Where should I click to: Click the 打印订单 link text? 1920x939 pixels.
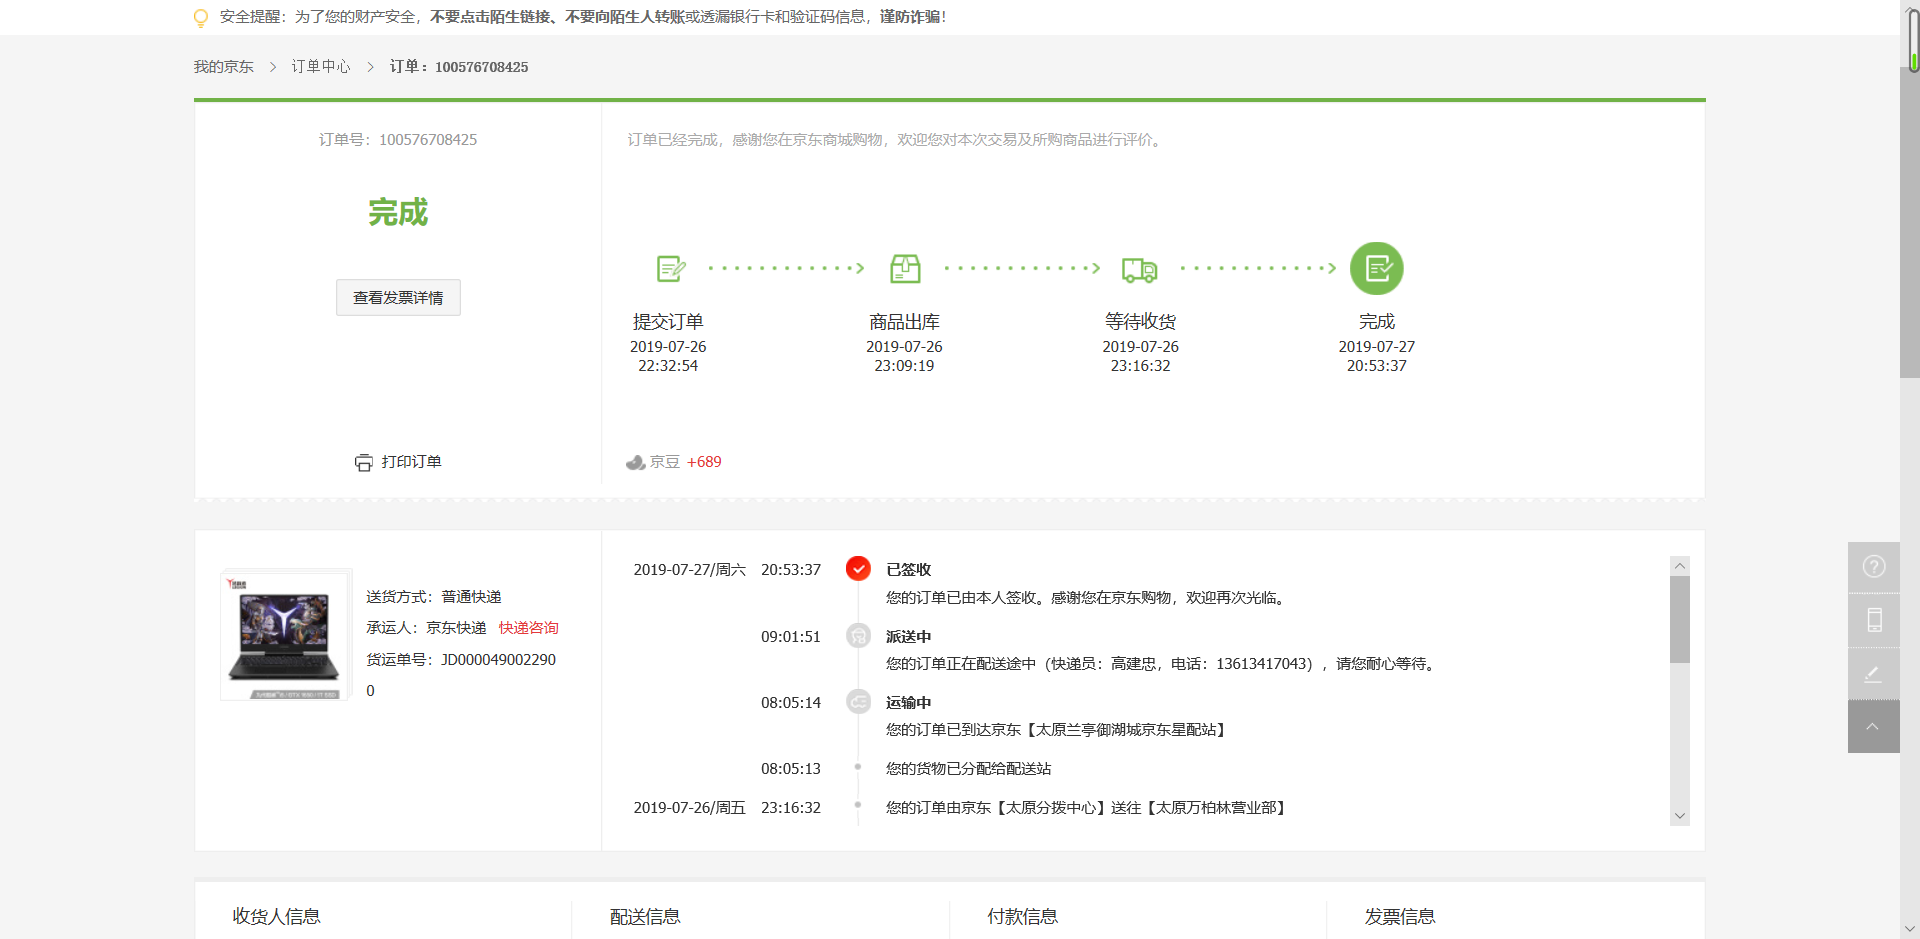(x=411, y=462)
